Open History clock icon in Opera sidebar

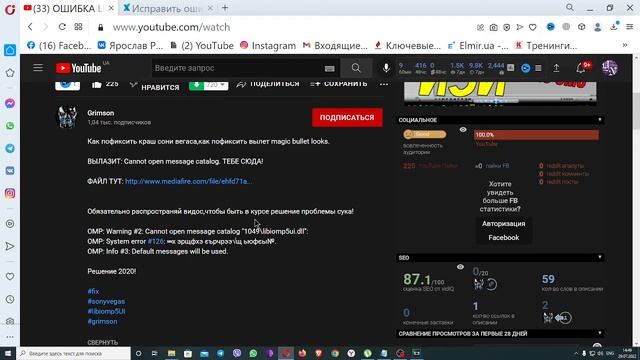(x=10, y=299)
